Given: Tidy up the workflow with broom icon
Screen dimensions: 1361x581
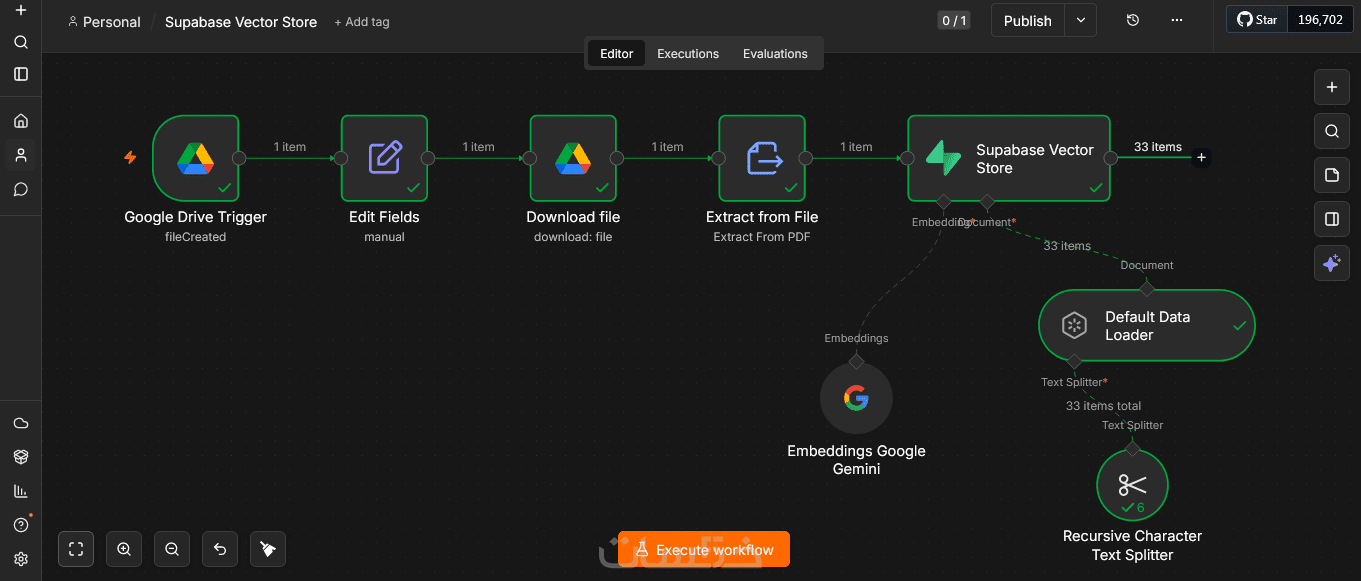Looking at the screenshot, I should tap(268, 549).
